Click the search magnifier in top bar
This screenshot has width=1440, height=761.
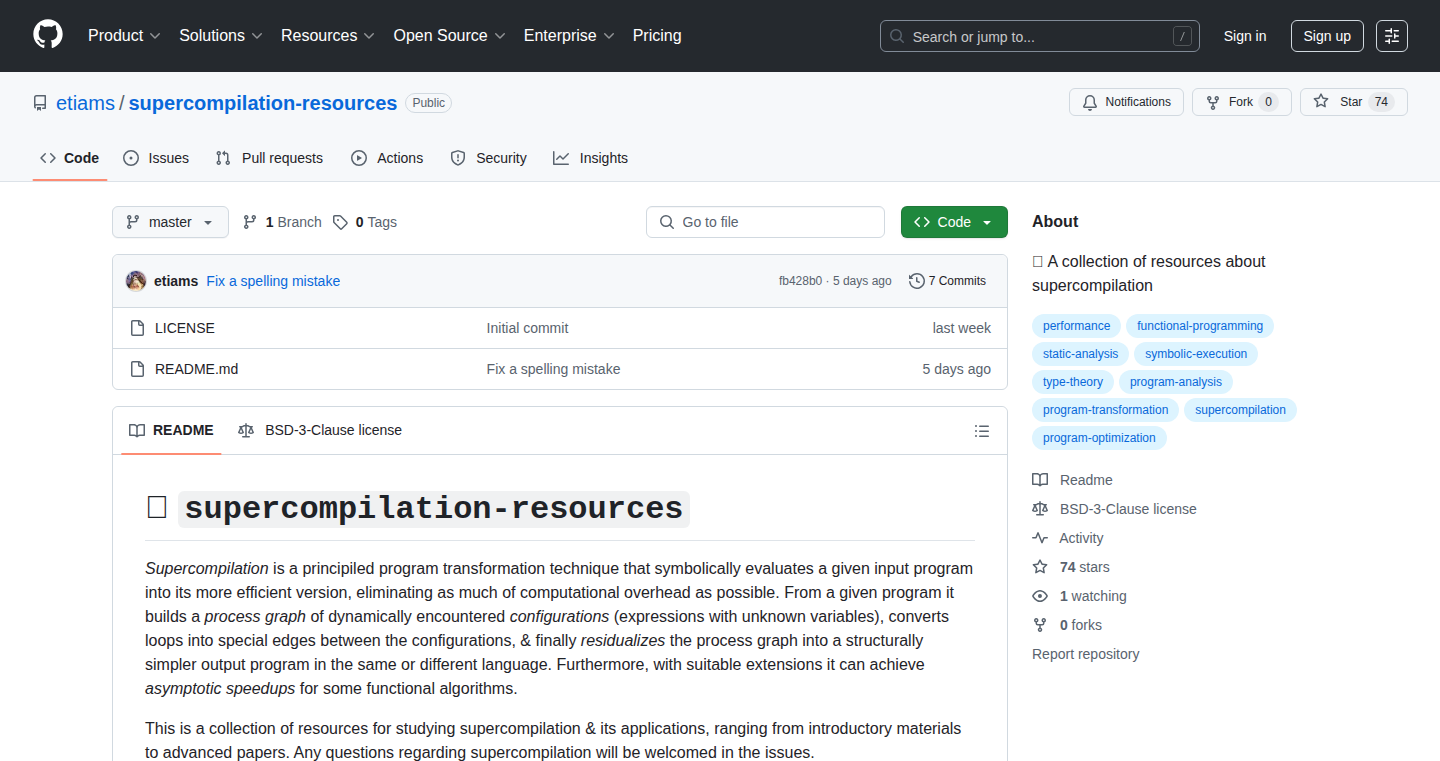[897, 36]
